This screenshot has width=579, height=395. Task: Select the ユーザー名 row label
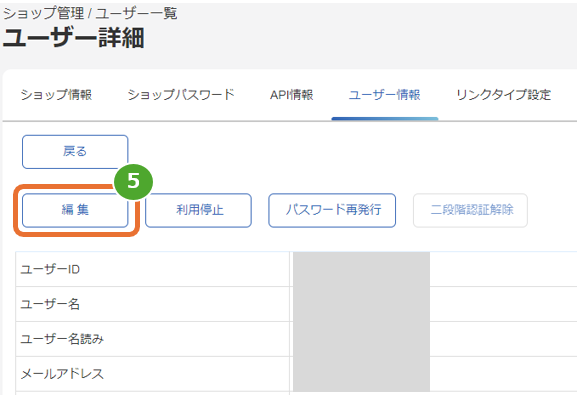(50, 304)
